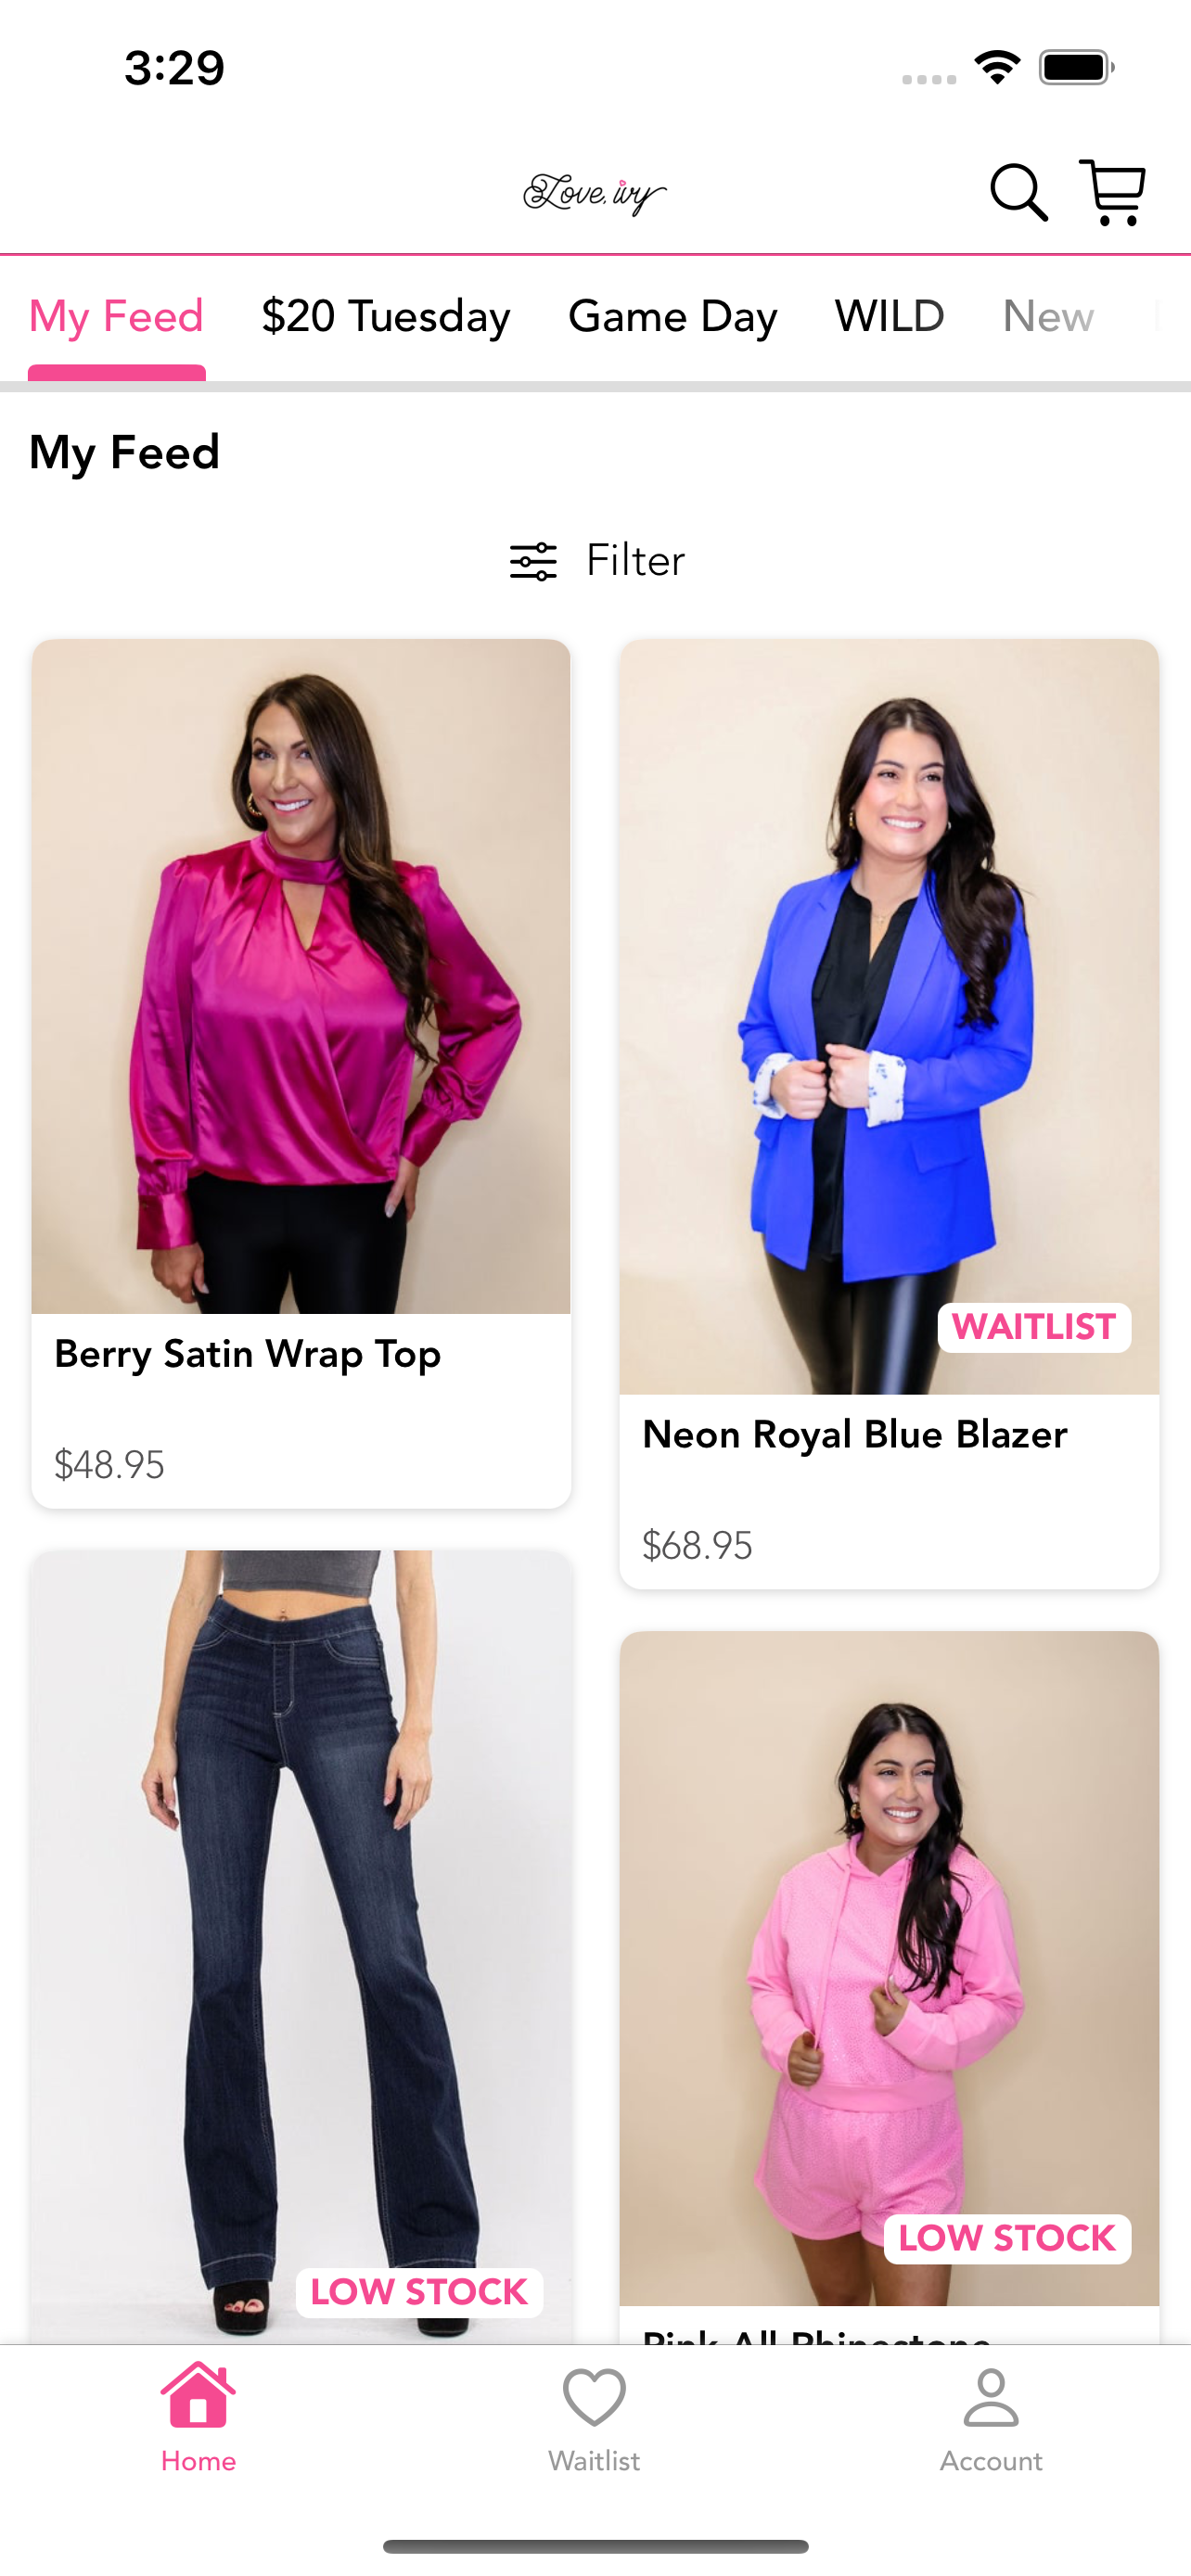This screenshot has height=2576, width=1191.
Task: Tap the Home house icon
Action: [x=198, y=2395]
